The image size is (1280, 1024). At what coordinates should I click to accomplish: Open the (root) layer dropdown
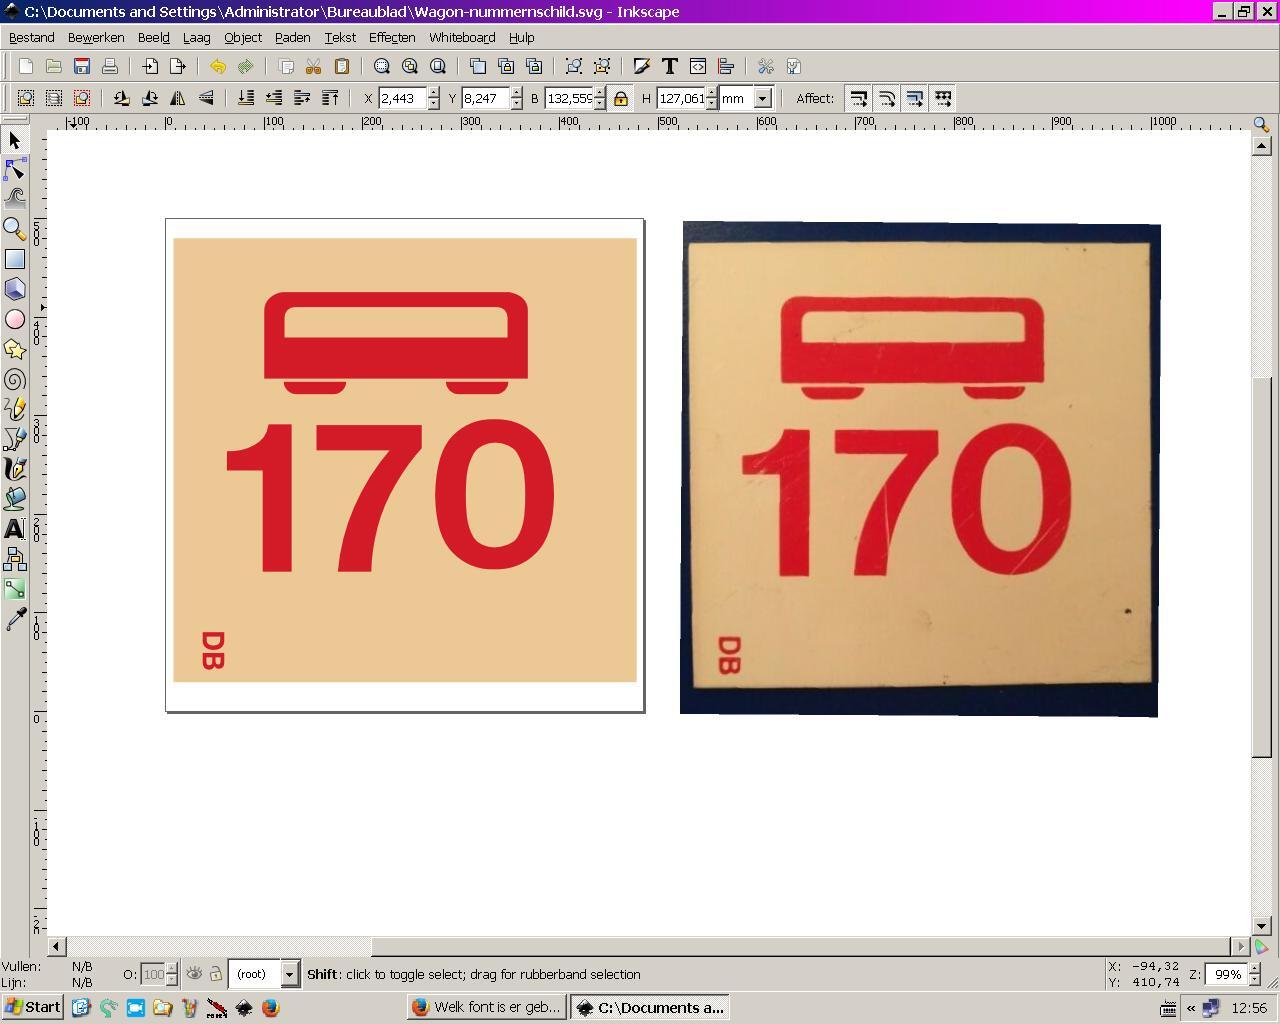289,973
